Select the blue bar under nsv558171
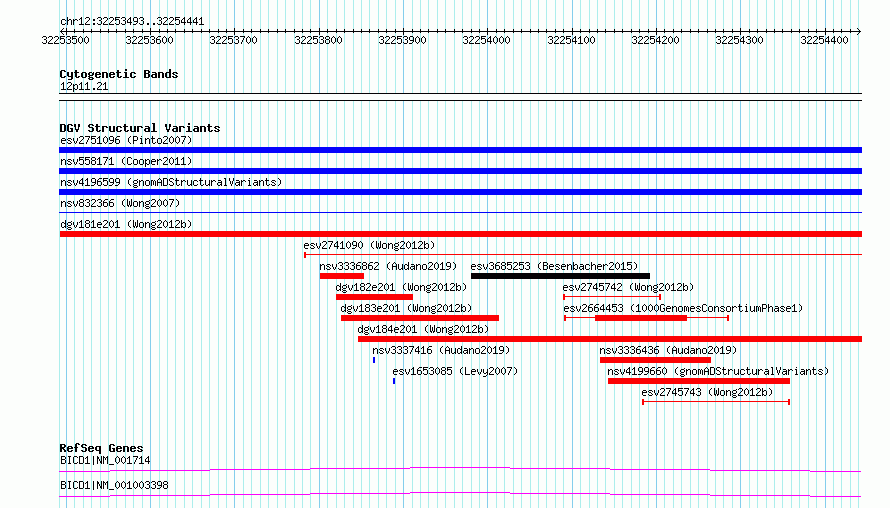 click(460, 171)
